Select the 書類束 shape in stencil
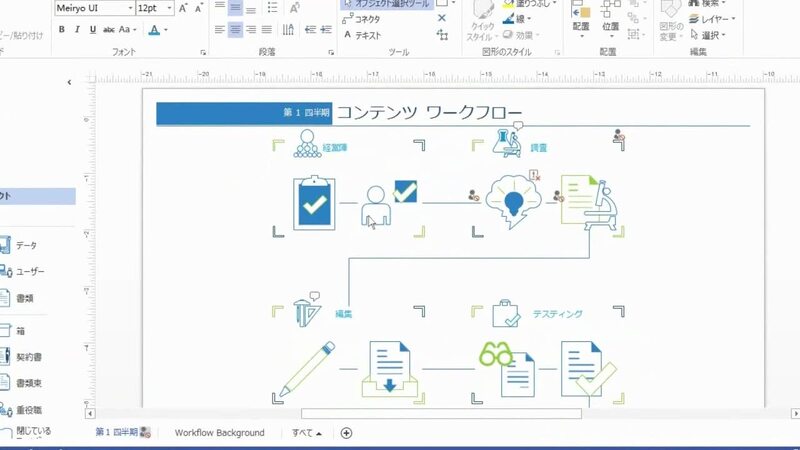Image resolution: width=800 pixels, height=450 pixels. (21, 383)
